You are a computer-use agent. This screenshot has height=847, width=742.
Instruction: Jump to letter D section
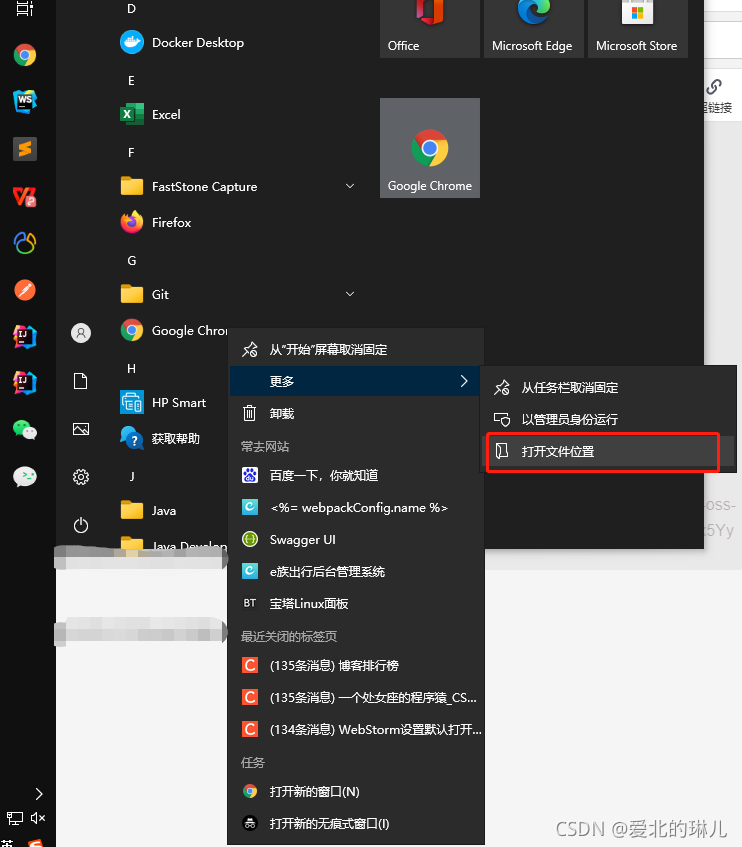(x=131, y=9)
